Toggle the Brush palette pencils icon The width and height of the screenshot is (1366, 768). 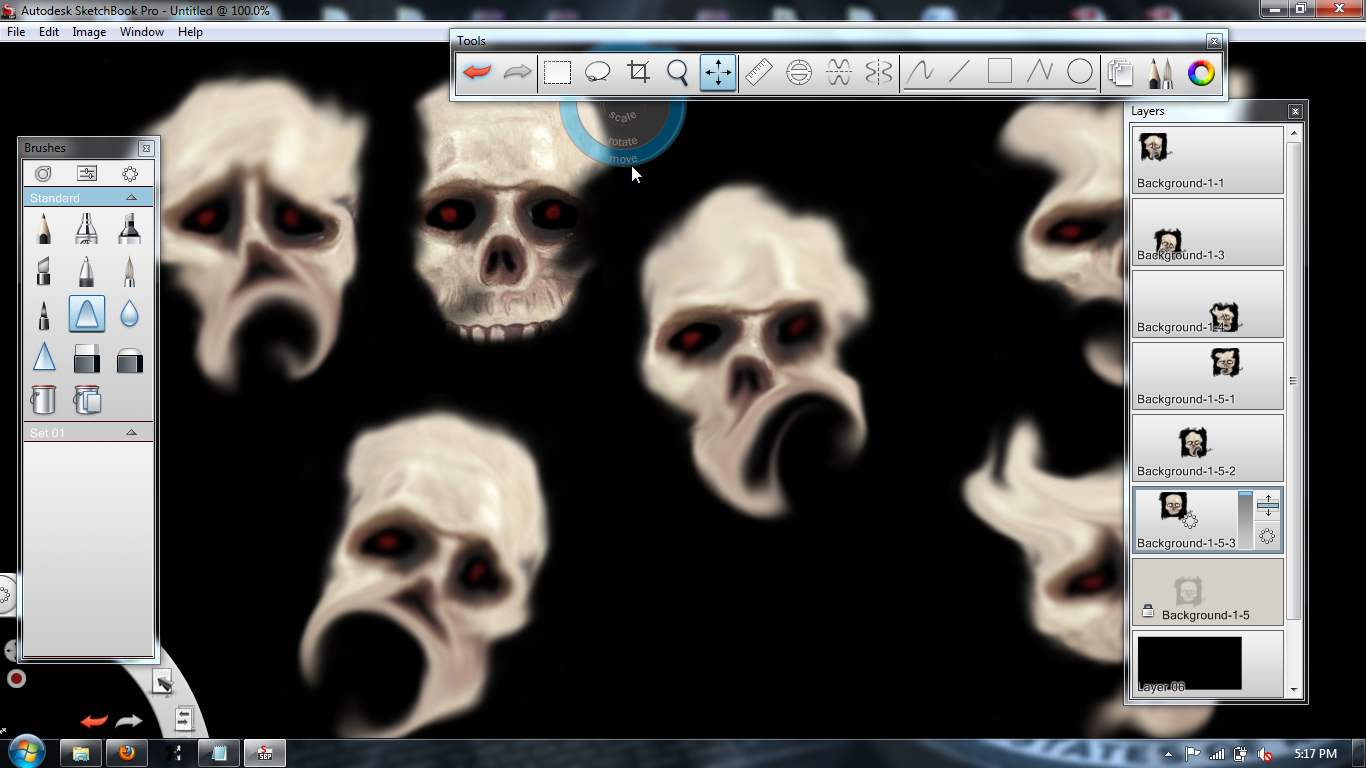click(1161, 73)
